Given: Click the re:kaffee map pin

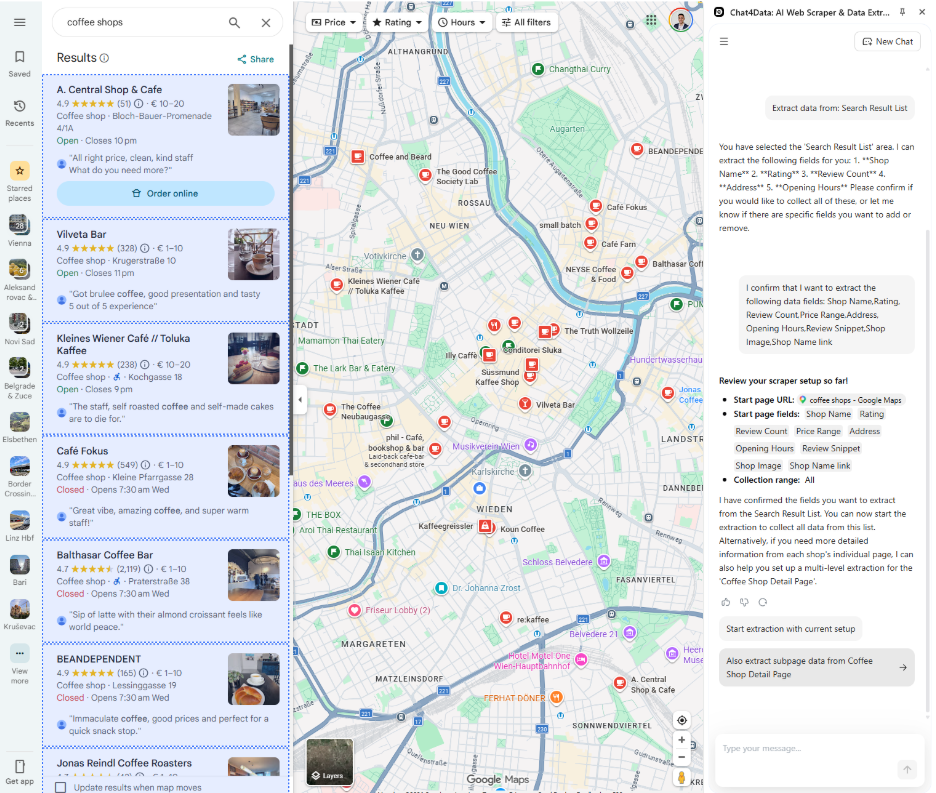Looking at the screenshot, I should [506, 617].
